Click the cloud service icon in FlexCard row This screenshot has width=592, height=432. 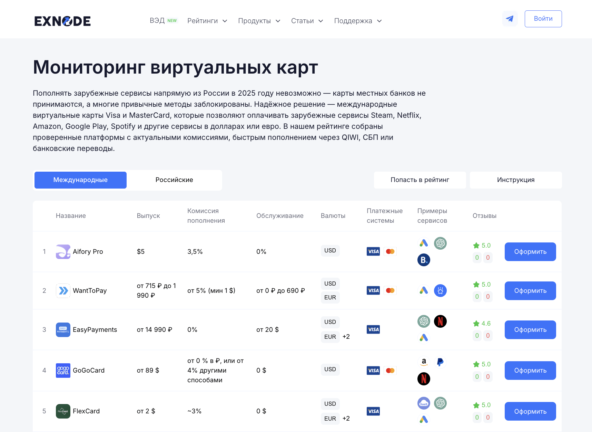424,403
